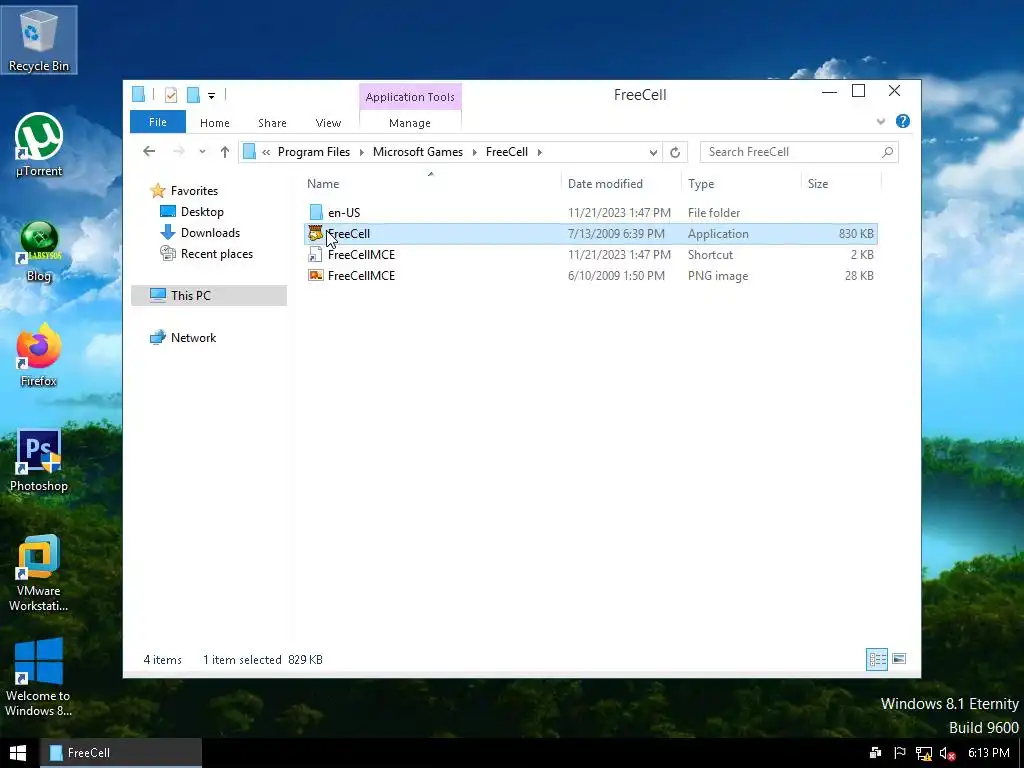Screen dimensions: 1024x768
Task: Click the 6:13 PM taskbar clock
Action: [x=988, y=753]
